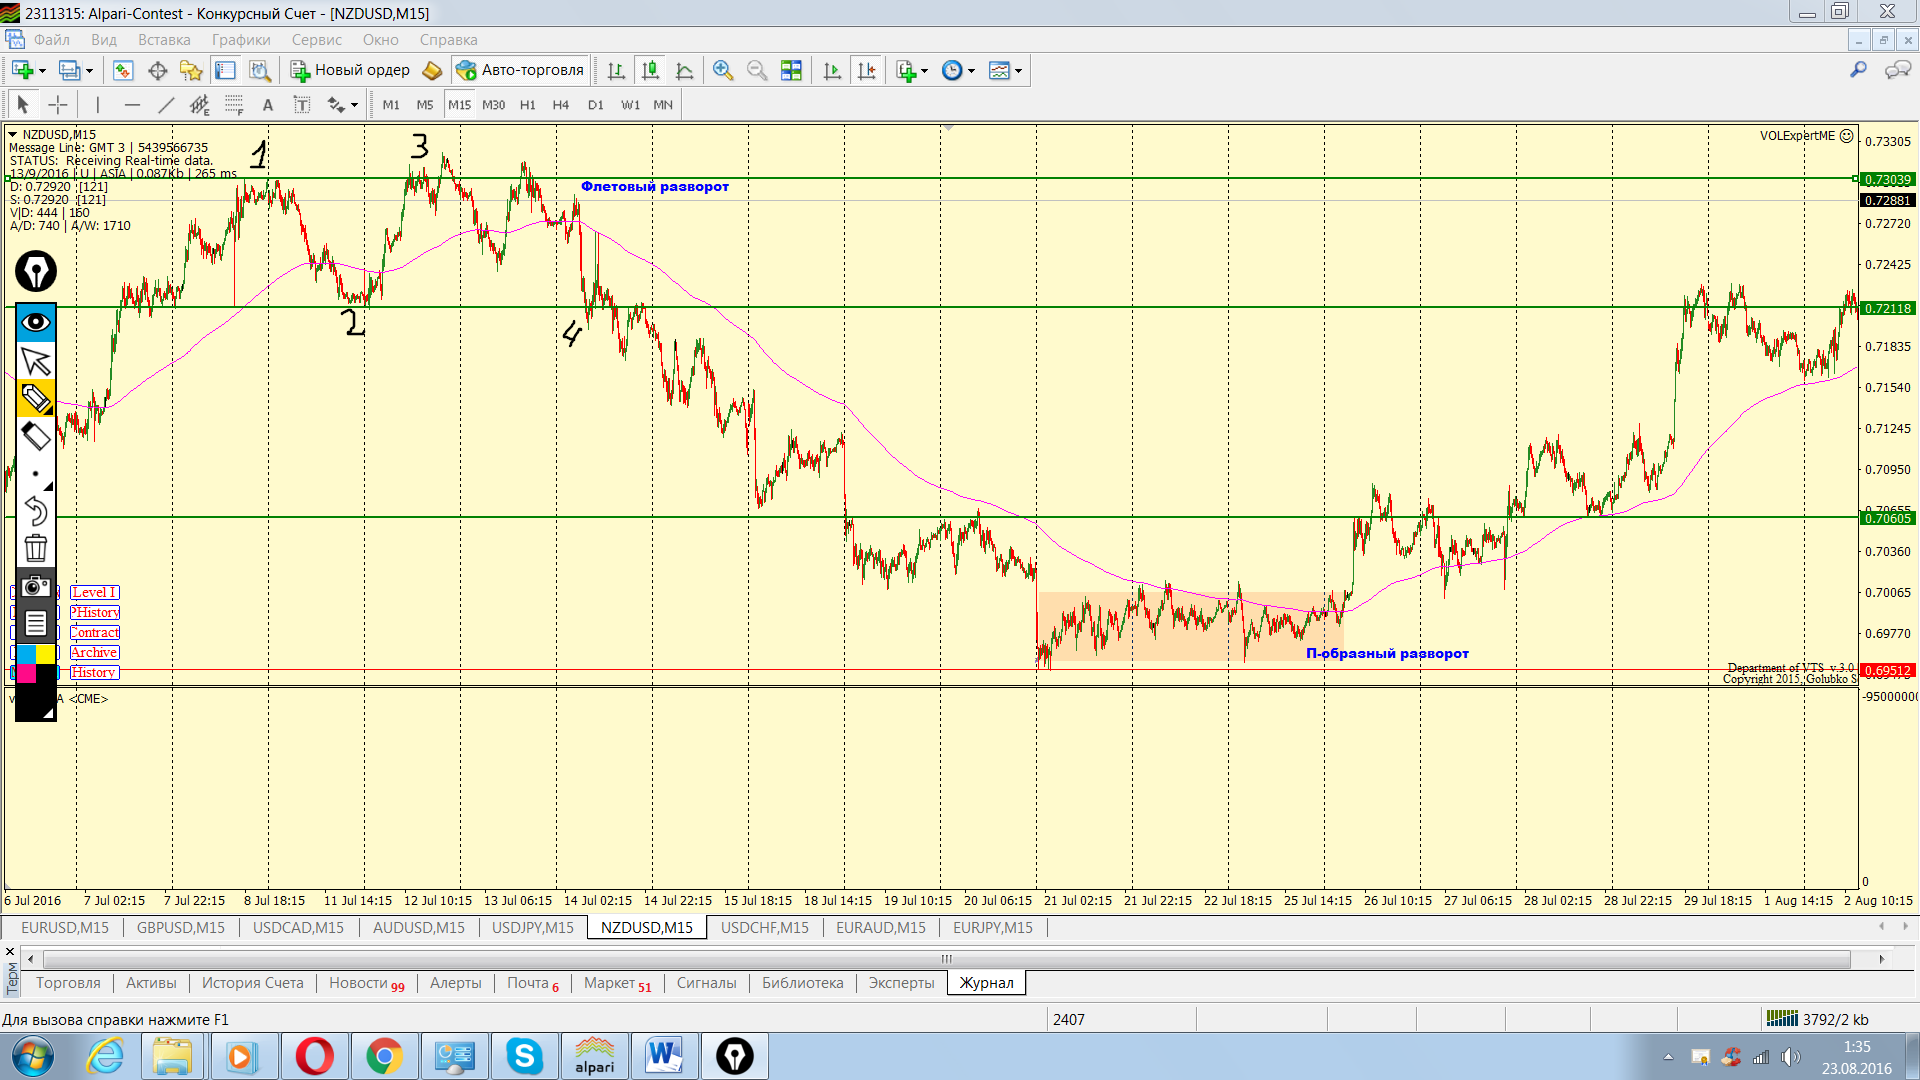Viewport: 1920px width, 1080px height.
Task: Open the Сервис menu
Action: pyautogui.click(x=316, y=40)
